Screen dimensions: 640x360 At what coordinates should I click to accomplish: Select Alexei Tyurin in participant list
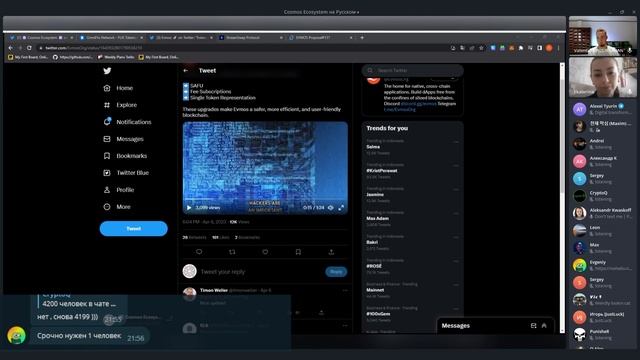(603, 109)
